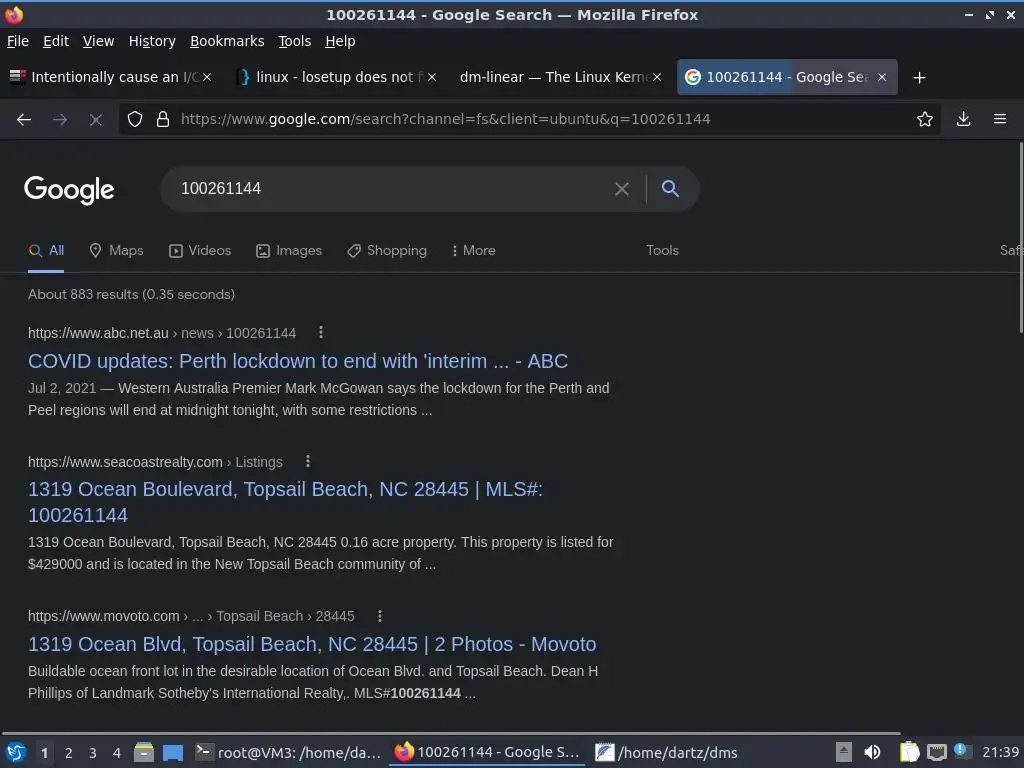Open options for movoto.com result
Image resolution: width=1024 pixels, height=768 pixels.
tap(379, 616)
